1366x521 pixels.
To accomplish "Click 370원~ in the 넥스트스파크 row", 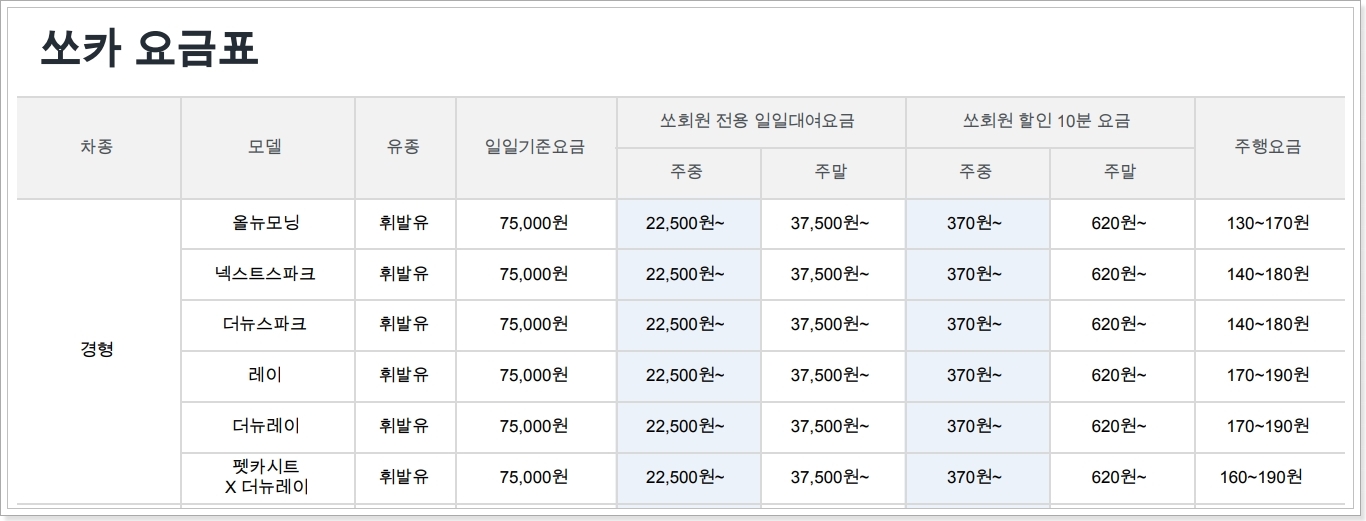I will pos(974,273).
